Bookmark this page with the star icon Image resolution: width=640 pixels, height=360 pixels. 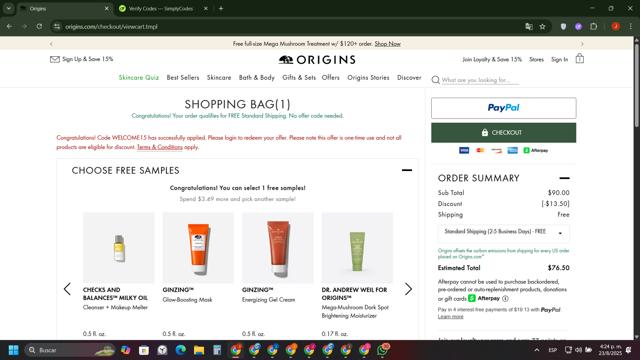tap(542, 27)
